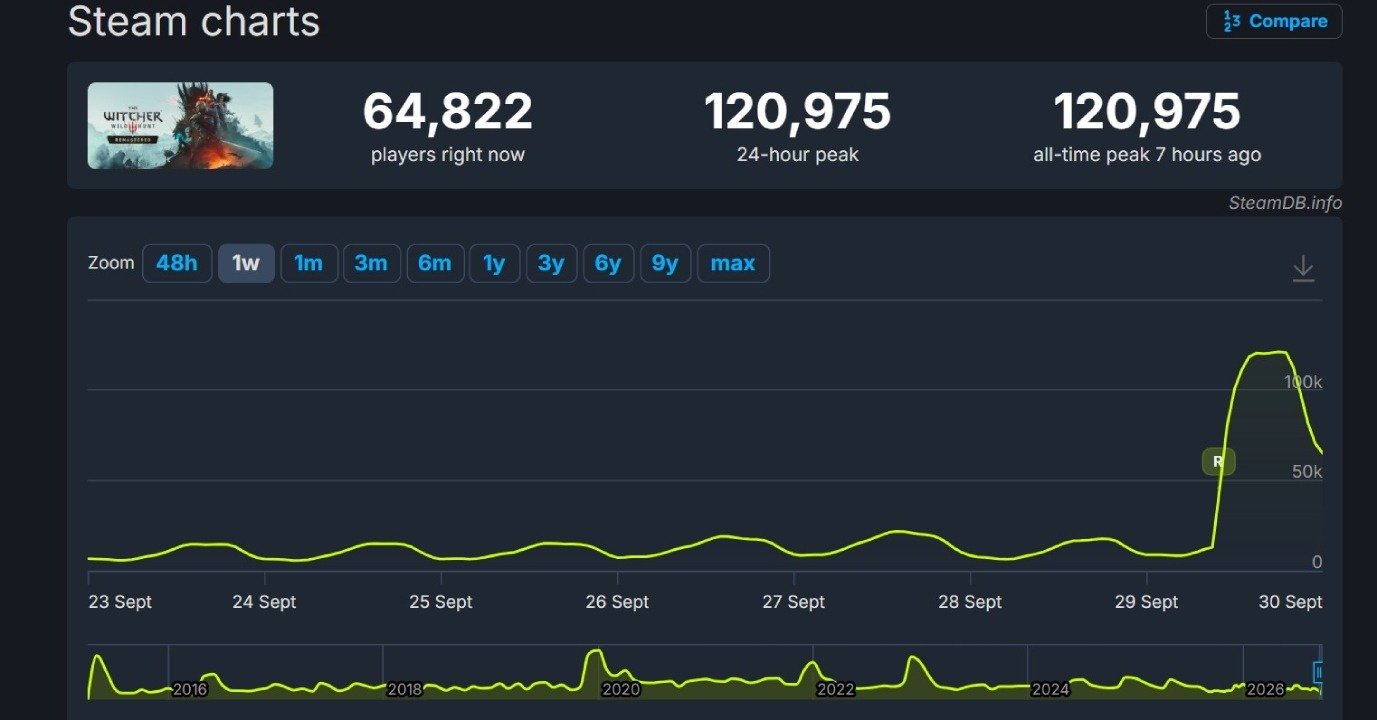The height and width of the screenshot is (720, 1377).
Task: Click 2016 in the navigator timeline
Action: [190, 690]
